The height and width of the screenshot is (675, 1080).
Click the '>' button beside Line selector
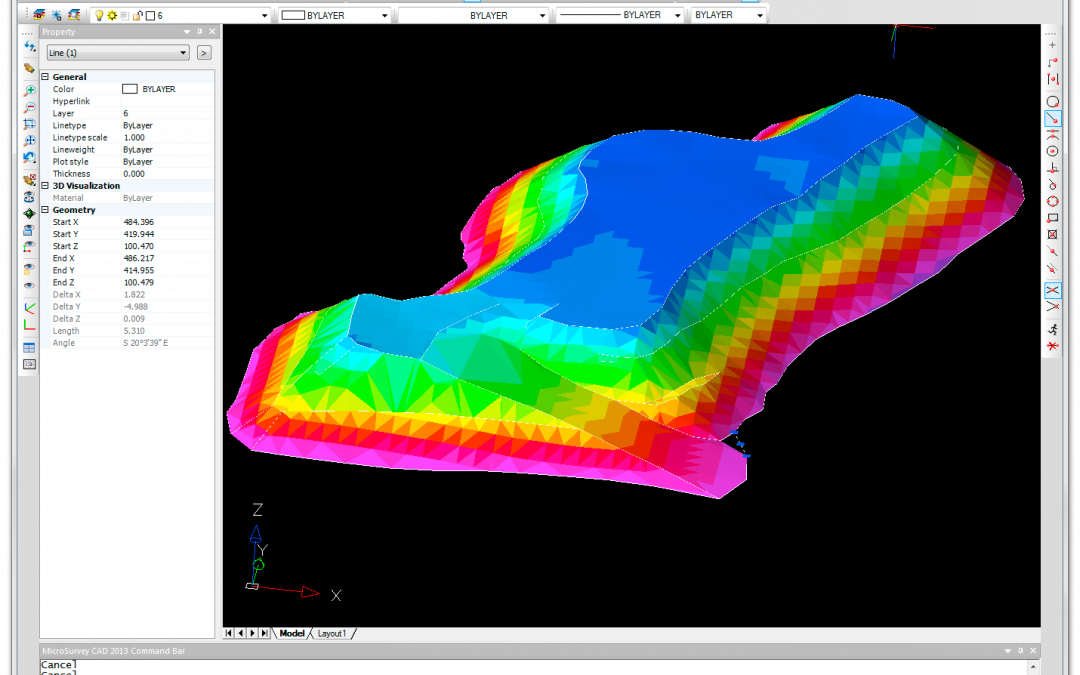tap(204, 53)
